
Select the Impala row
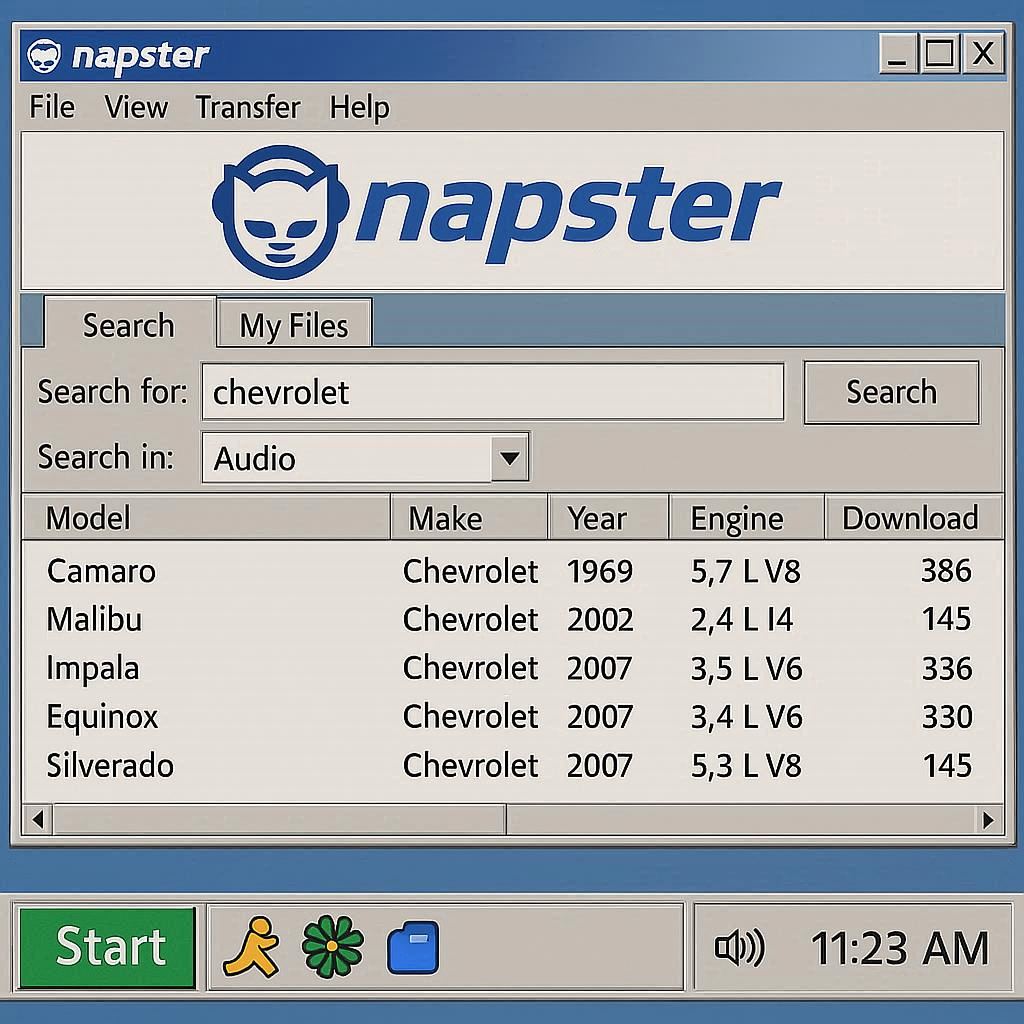(x=511, y=668)
